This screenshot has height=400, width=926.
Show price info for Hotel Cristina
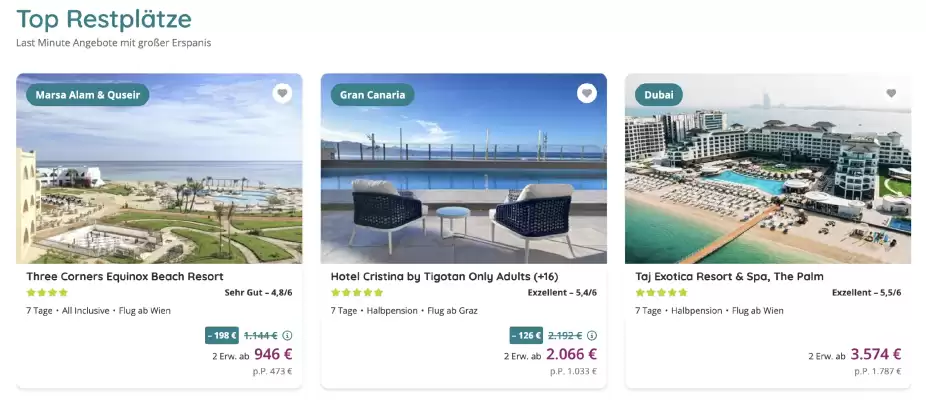tap(591, 335)
